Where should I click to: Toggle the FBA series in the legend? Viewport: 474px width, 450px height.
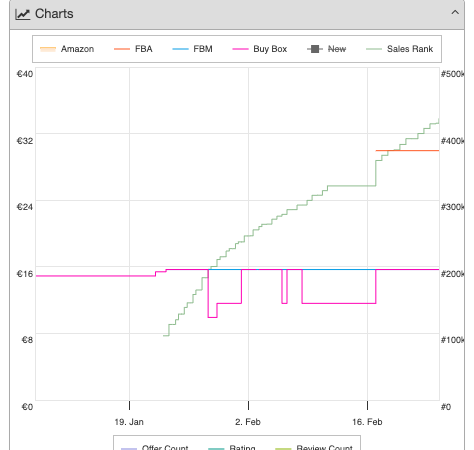[133, 49]
